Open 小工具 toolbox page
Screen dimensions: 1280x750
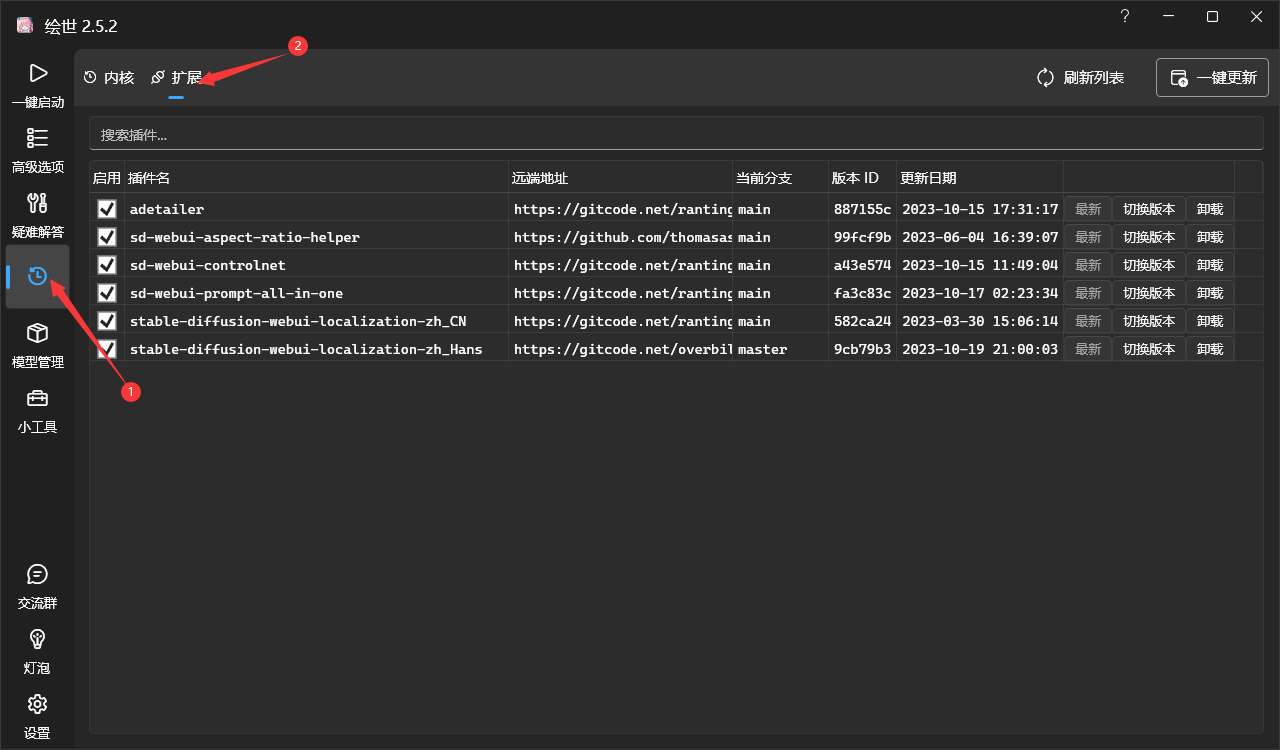pos(37,410)
